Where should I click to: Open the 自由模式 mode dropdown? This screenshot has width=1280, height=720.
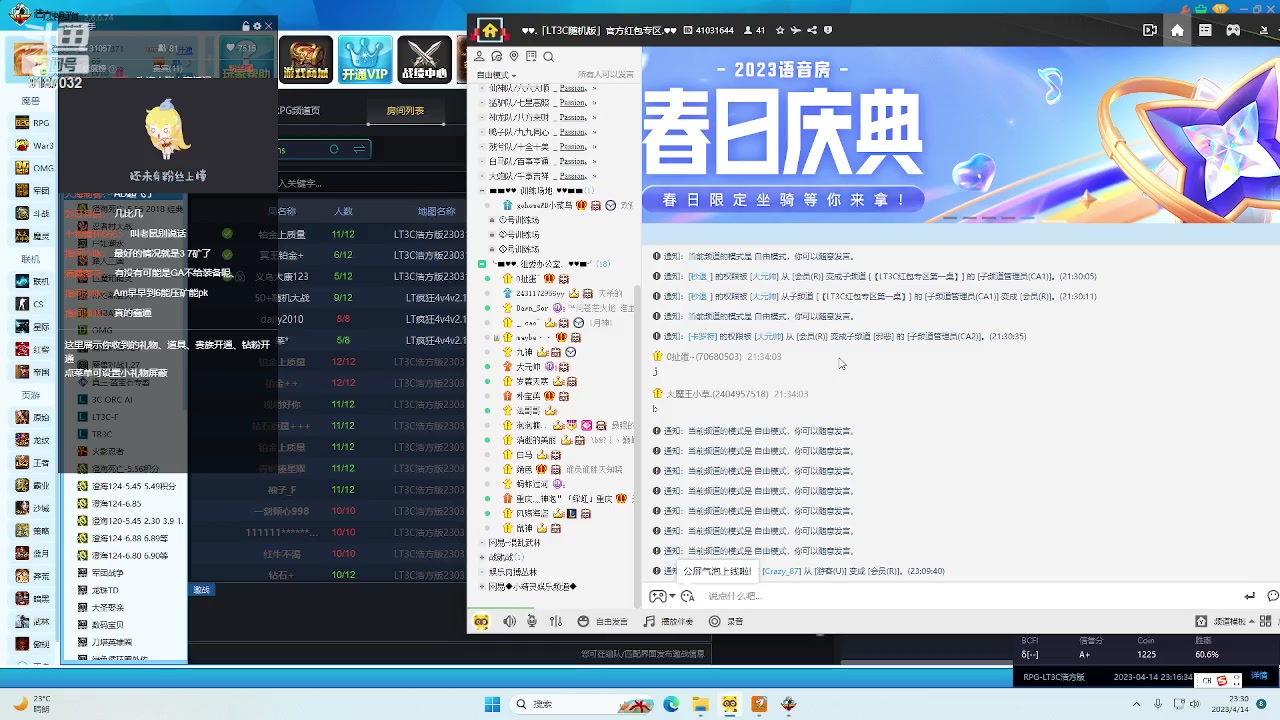click(496, 75)
